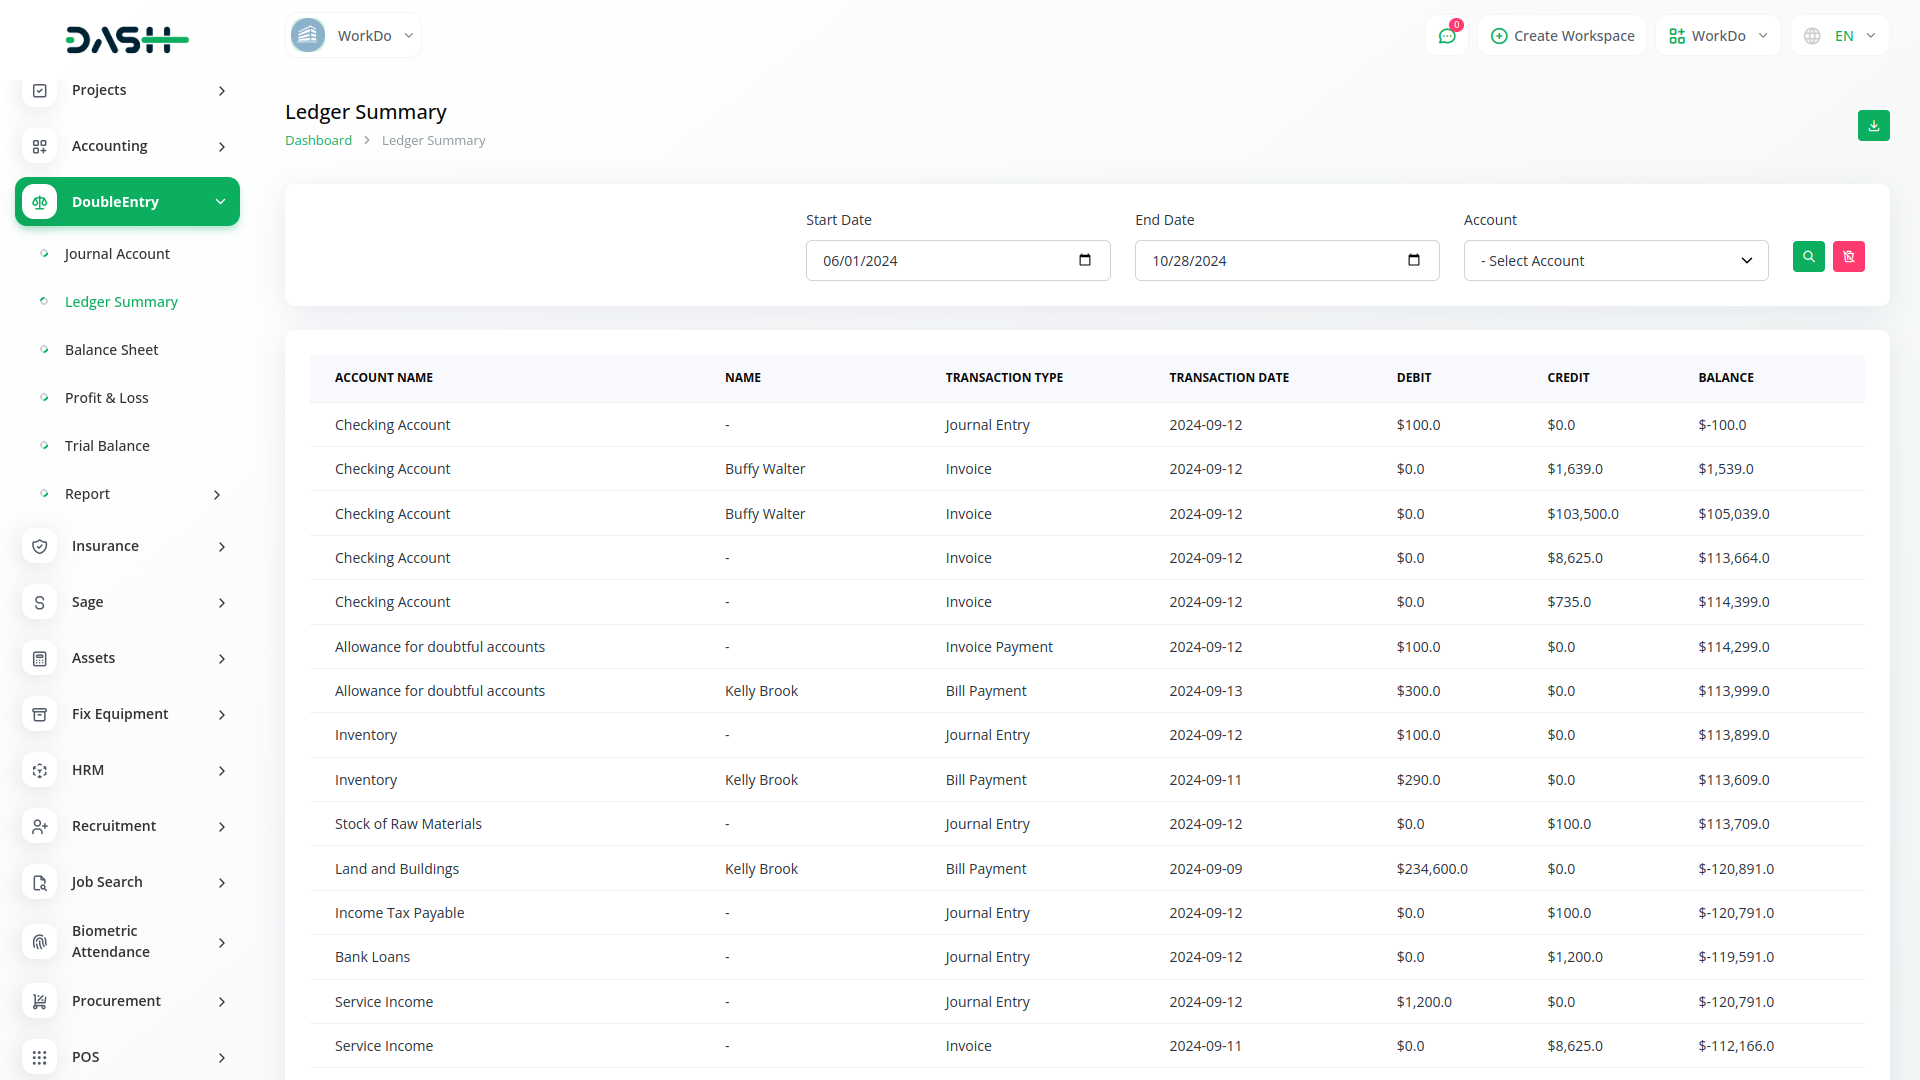Click the Create Workspace button
This screenshot has width=1920, height=1080.
(1562, 36)
